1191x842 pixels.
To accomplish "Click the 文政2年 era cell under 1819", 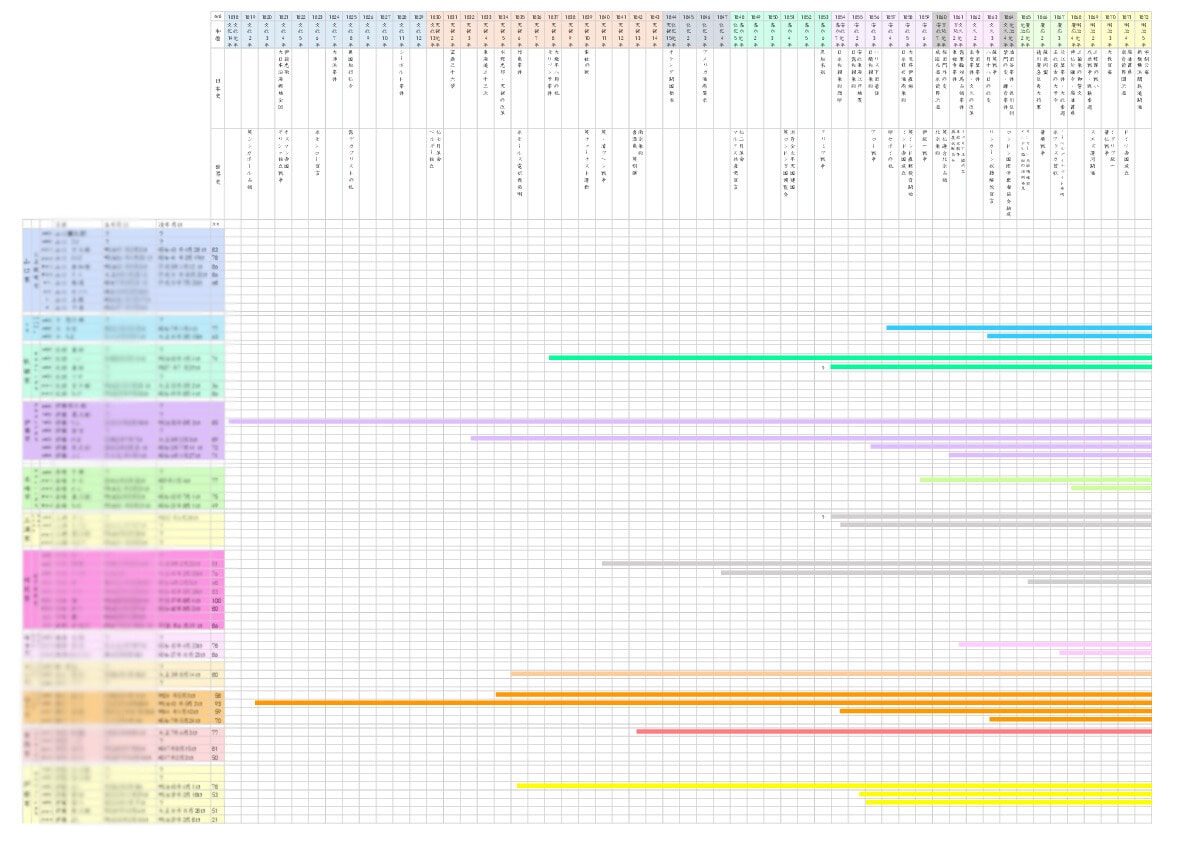I will click(x=250, y=35).
